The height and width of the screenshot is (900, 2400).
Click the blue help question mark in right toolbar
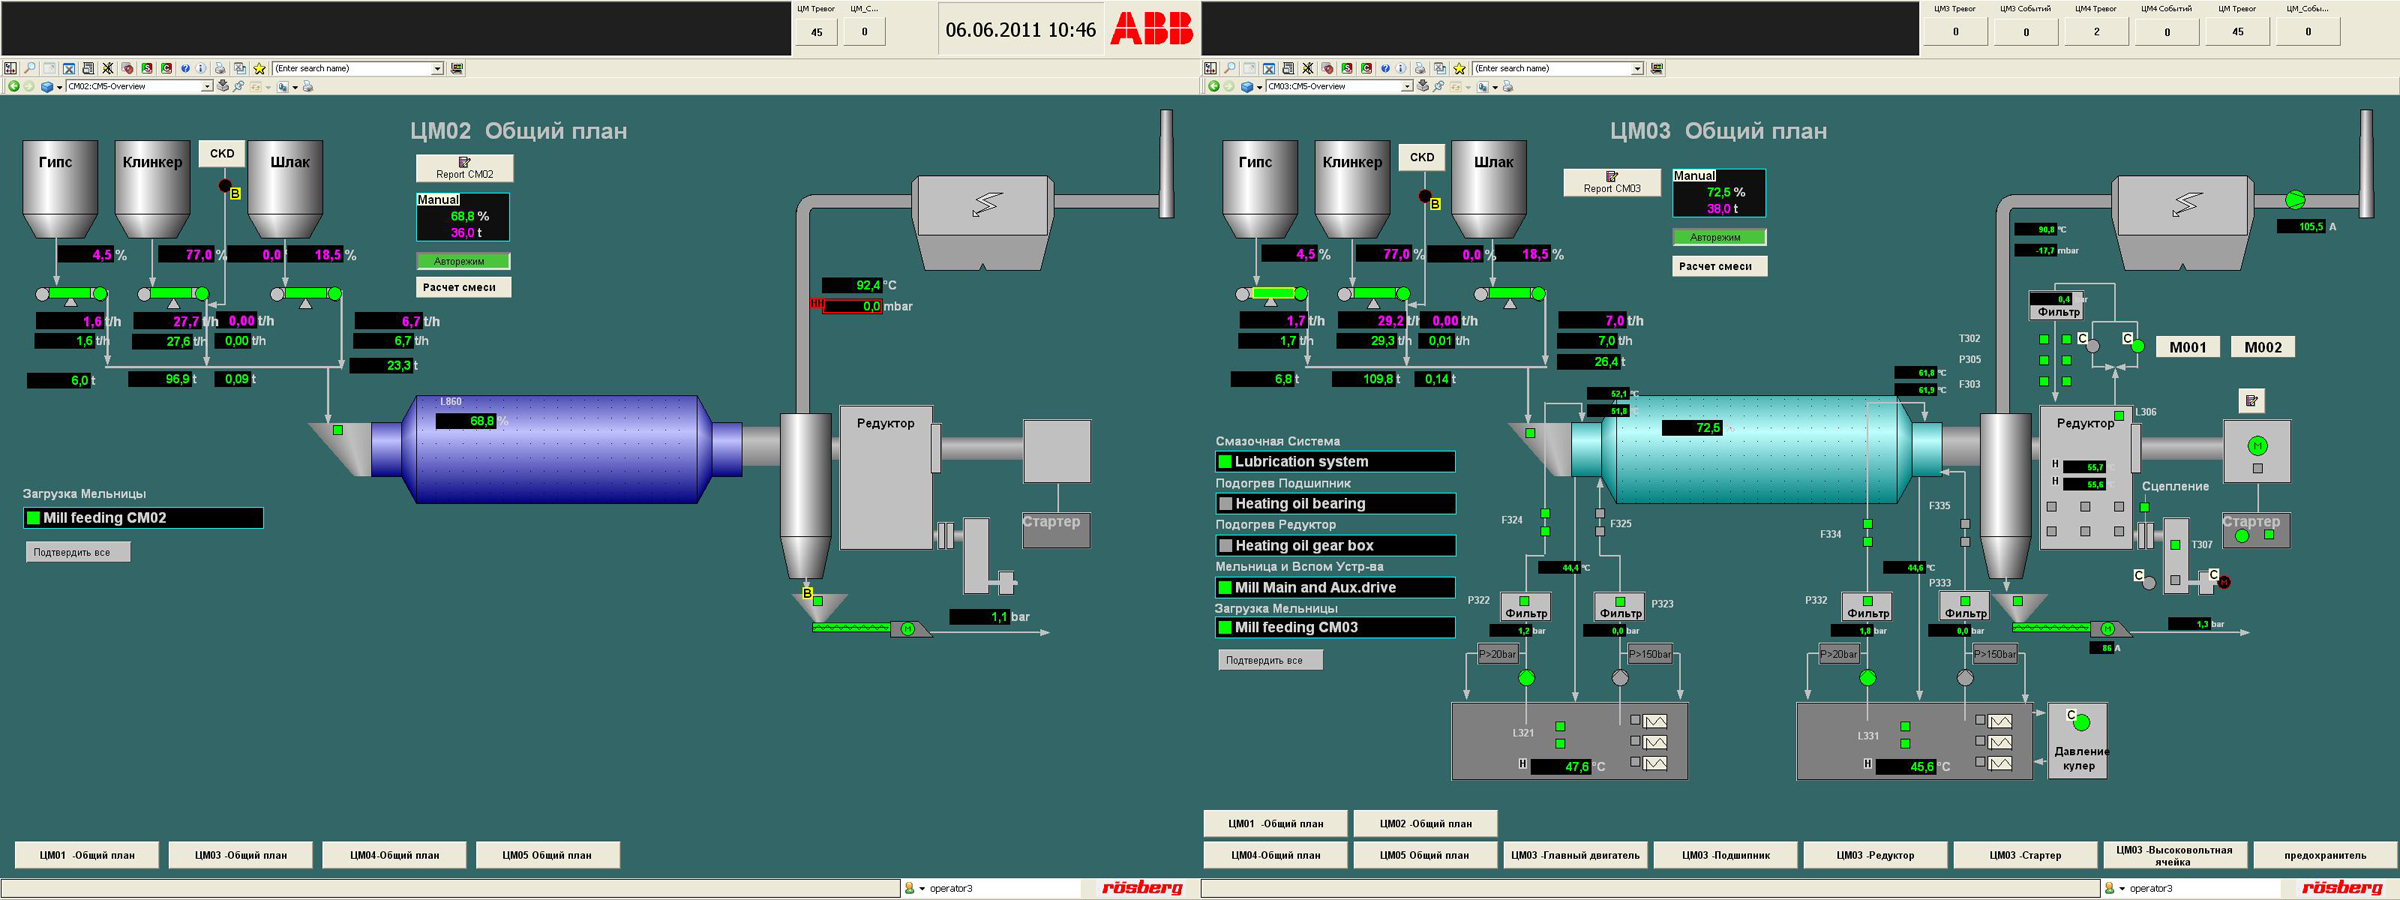point(1385,68)
